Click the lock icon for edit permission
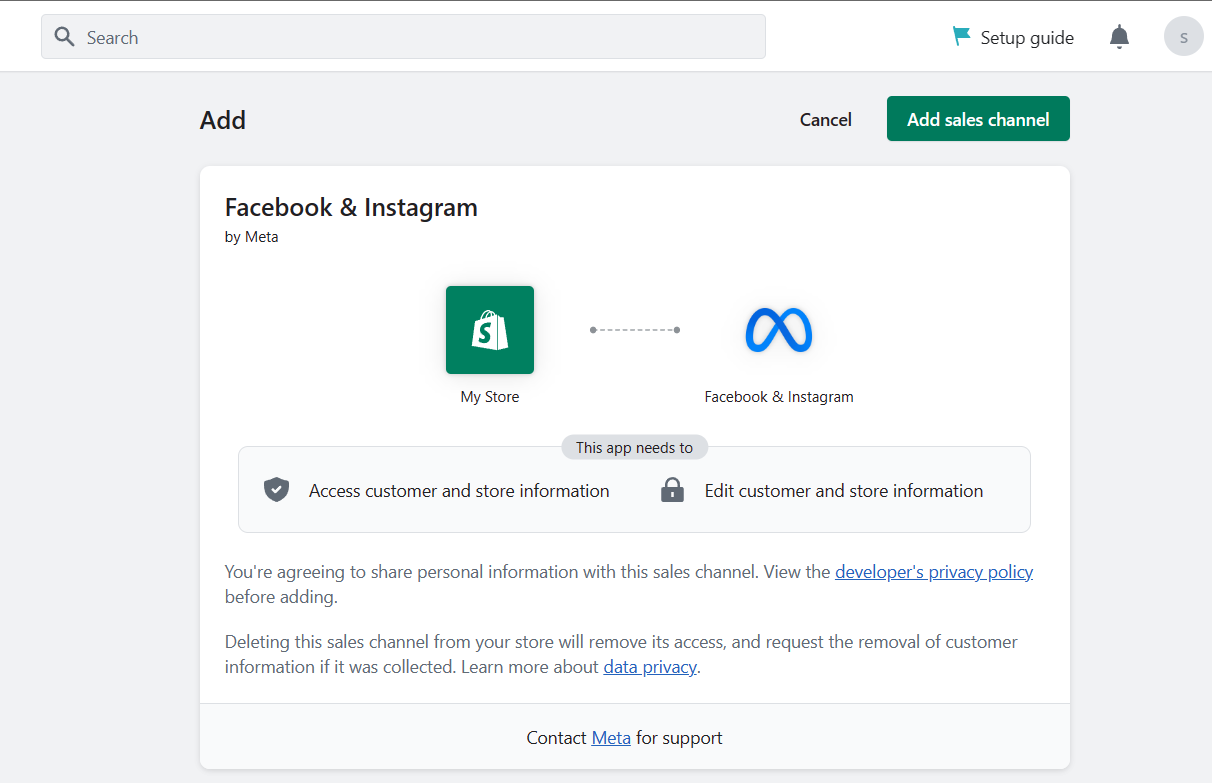Viewport: 1212px width, 783px height. tap(673, 490)
